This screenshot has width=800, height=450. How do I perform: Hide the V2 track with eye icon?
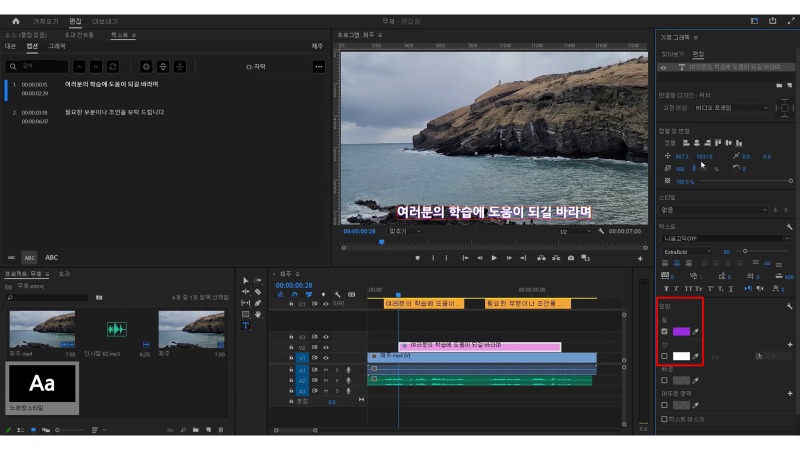[326, 347]
